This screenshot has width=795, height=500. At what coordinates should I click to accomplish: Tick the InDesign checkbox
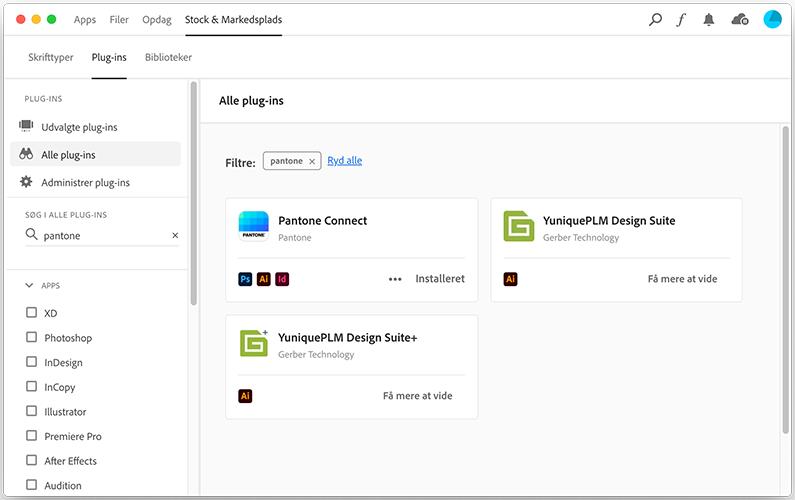point(31,362)
